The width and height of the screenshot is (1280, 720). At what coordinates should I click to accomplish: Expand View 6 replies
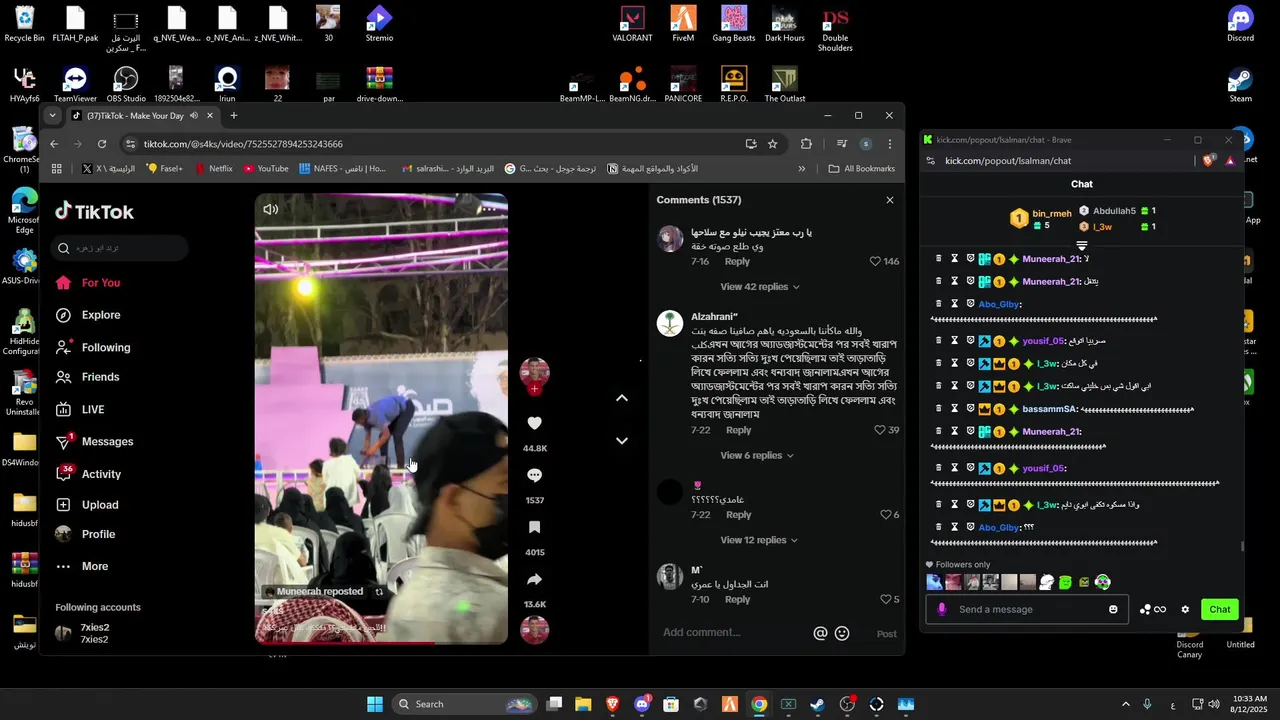pyautogui.click(x=756, y=456)
